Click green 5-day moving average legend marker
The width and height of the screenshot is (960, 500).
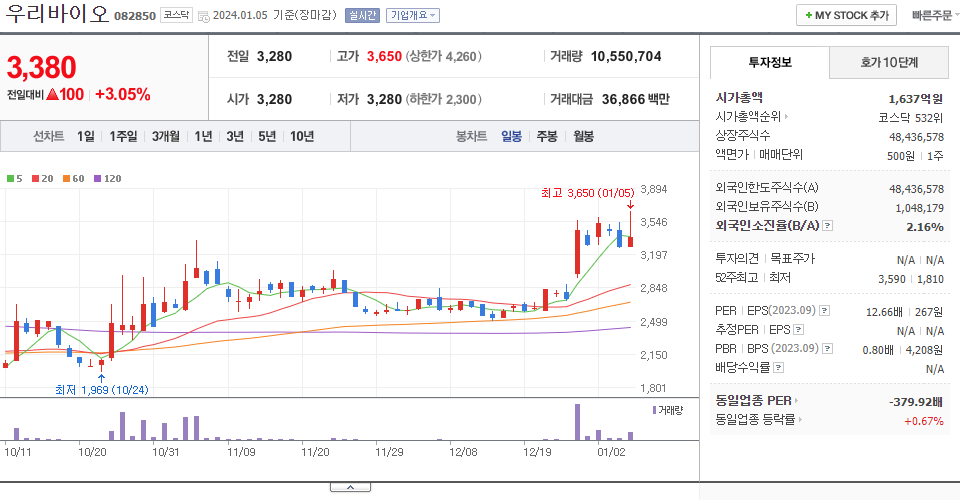tap(10, 179)
